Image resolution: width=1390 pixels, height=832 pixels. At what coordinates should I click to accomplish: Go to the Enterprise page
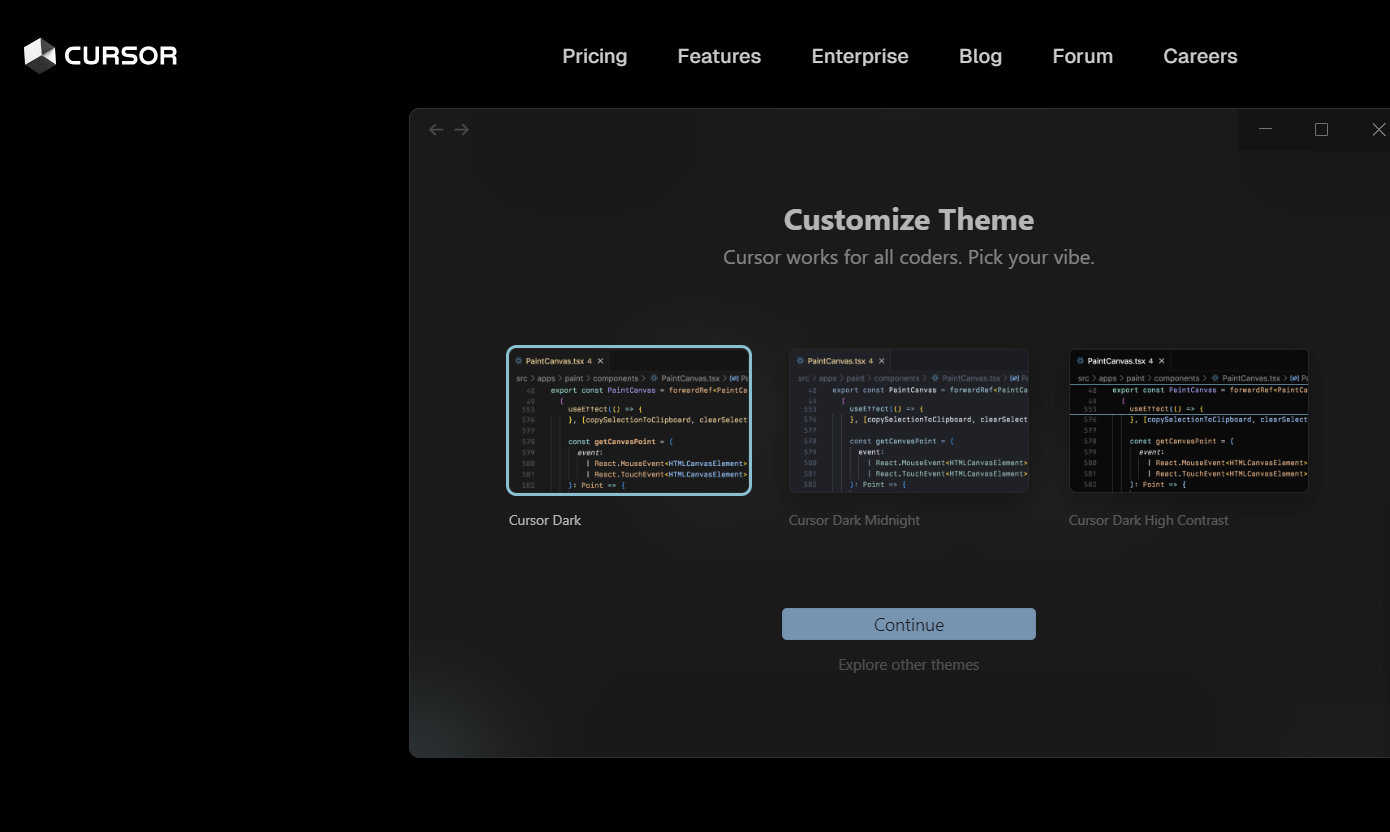860,56
